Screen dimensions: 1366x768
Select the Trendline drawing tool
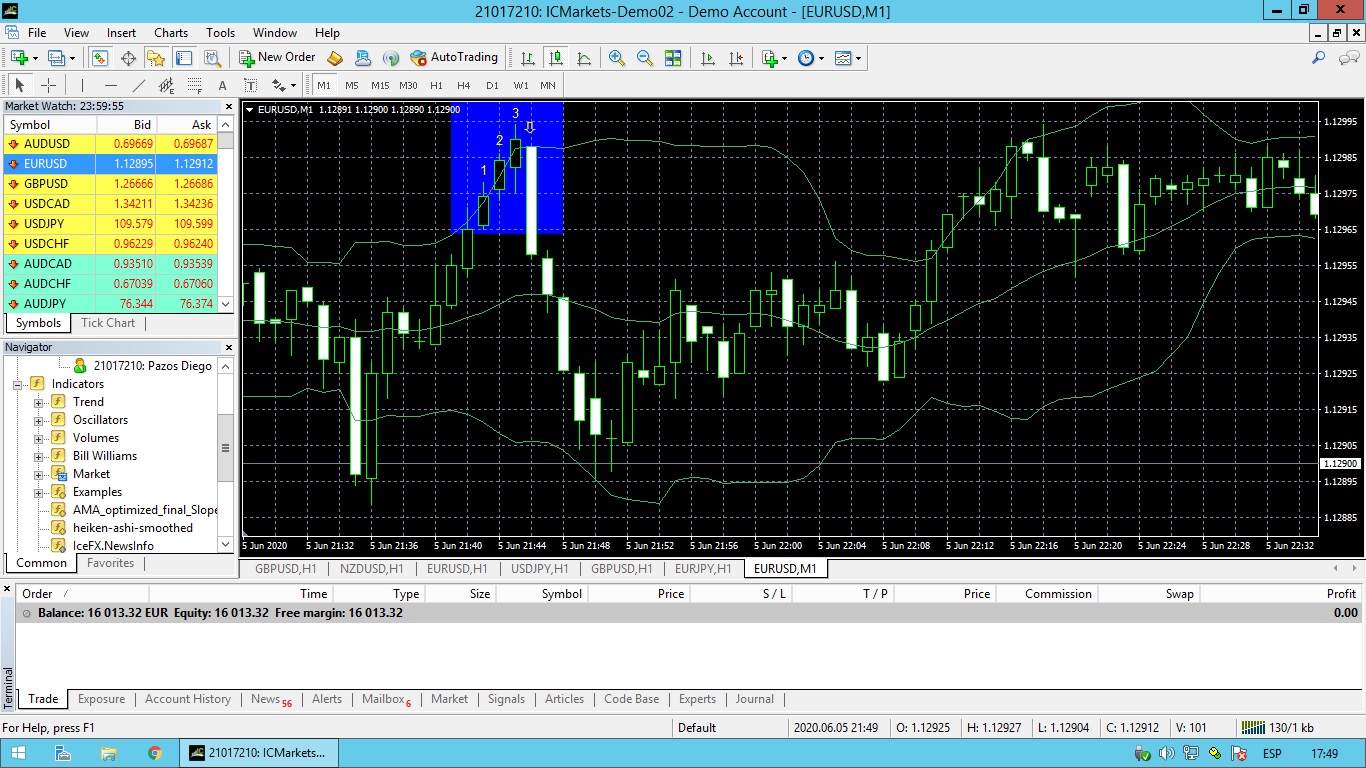(x=138, y=86)
